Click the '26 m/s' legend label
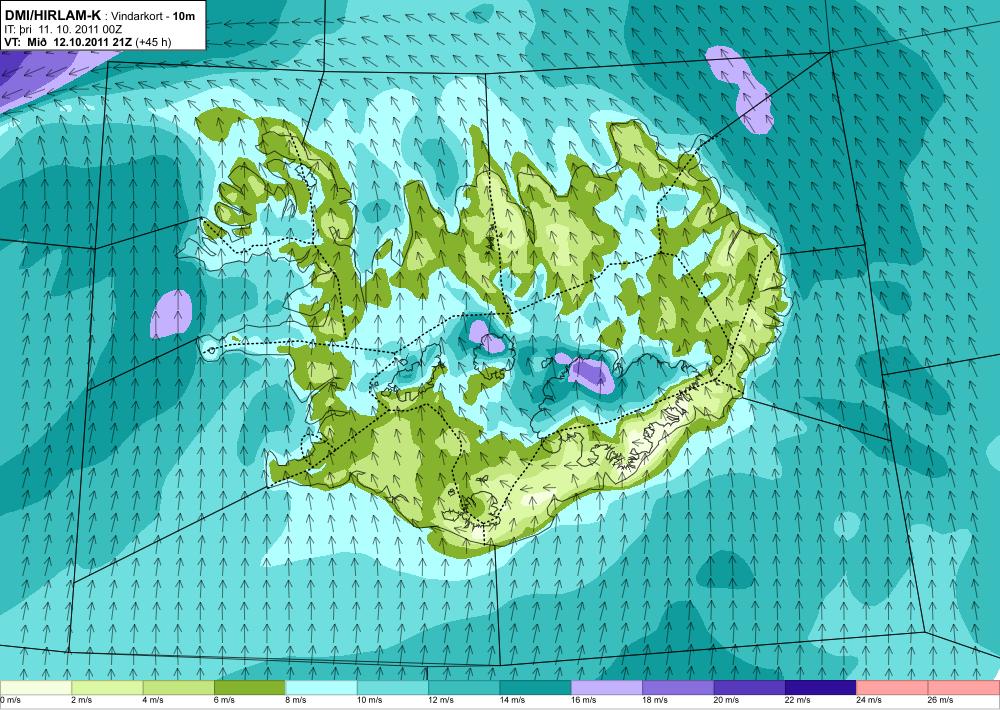Image resolution: width=1000 pixels, height=710 pixels. [x=941, y=700]
